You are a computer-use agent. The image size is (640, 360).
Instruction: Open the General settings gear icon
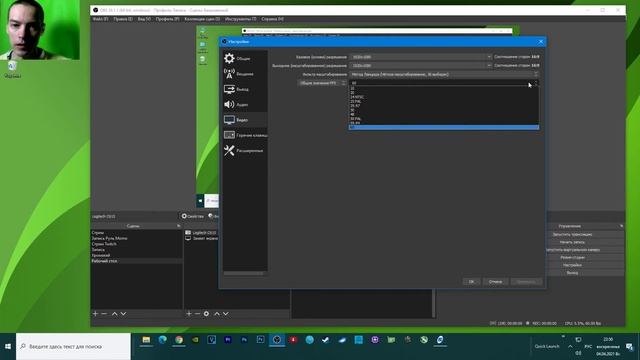tap(229, 58)
